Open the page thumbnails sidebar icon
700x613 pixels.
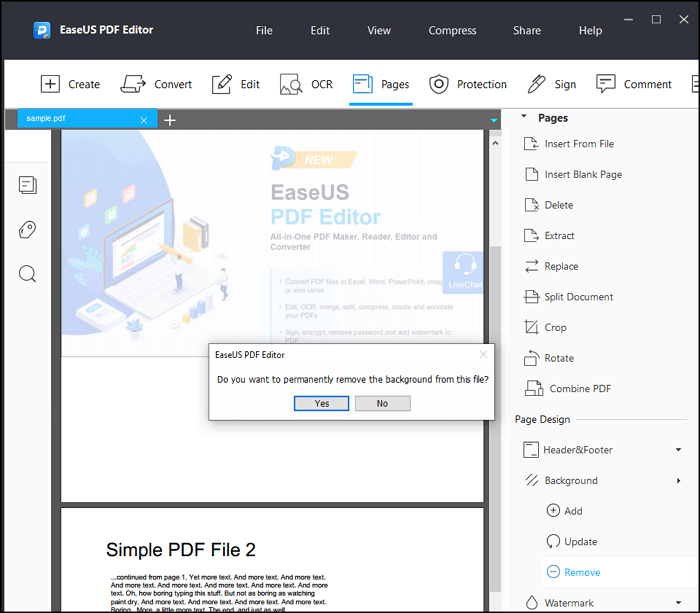click(28, 185)
